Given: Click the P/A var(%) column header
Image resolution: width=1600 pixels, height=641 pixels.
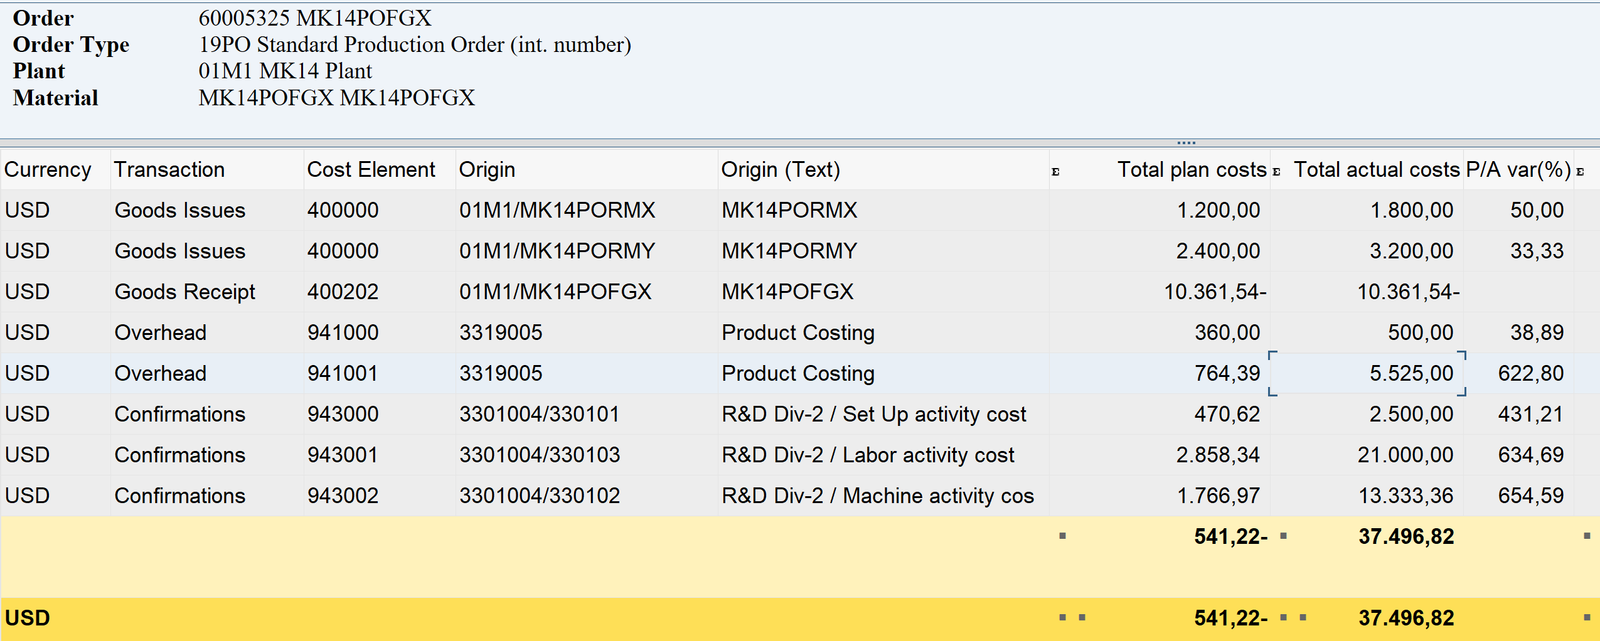Looking at the screenshot, I should pyautogui.click(x=1517, y=170).
